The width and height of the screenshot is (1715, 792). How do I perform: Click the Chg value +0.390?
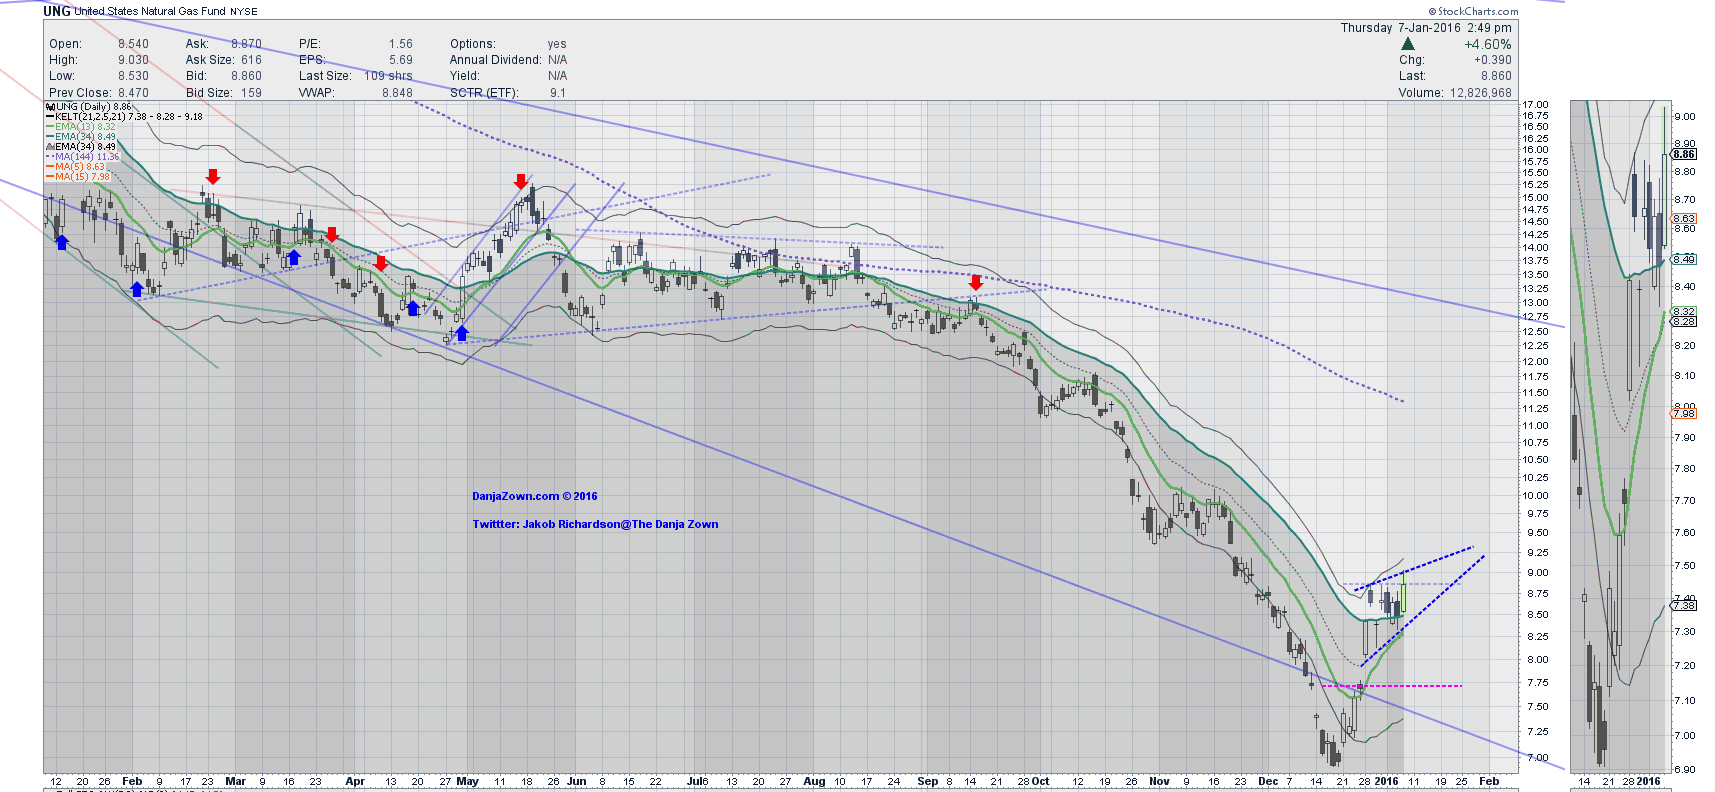pyautogui.click(x=1493, y=60)
